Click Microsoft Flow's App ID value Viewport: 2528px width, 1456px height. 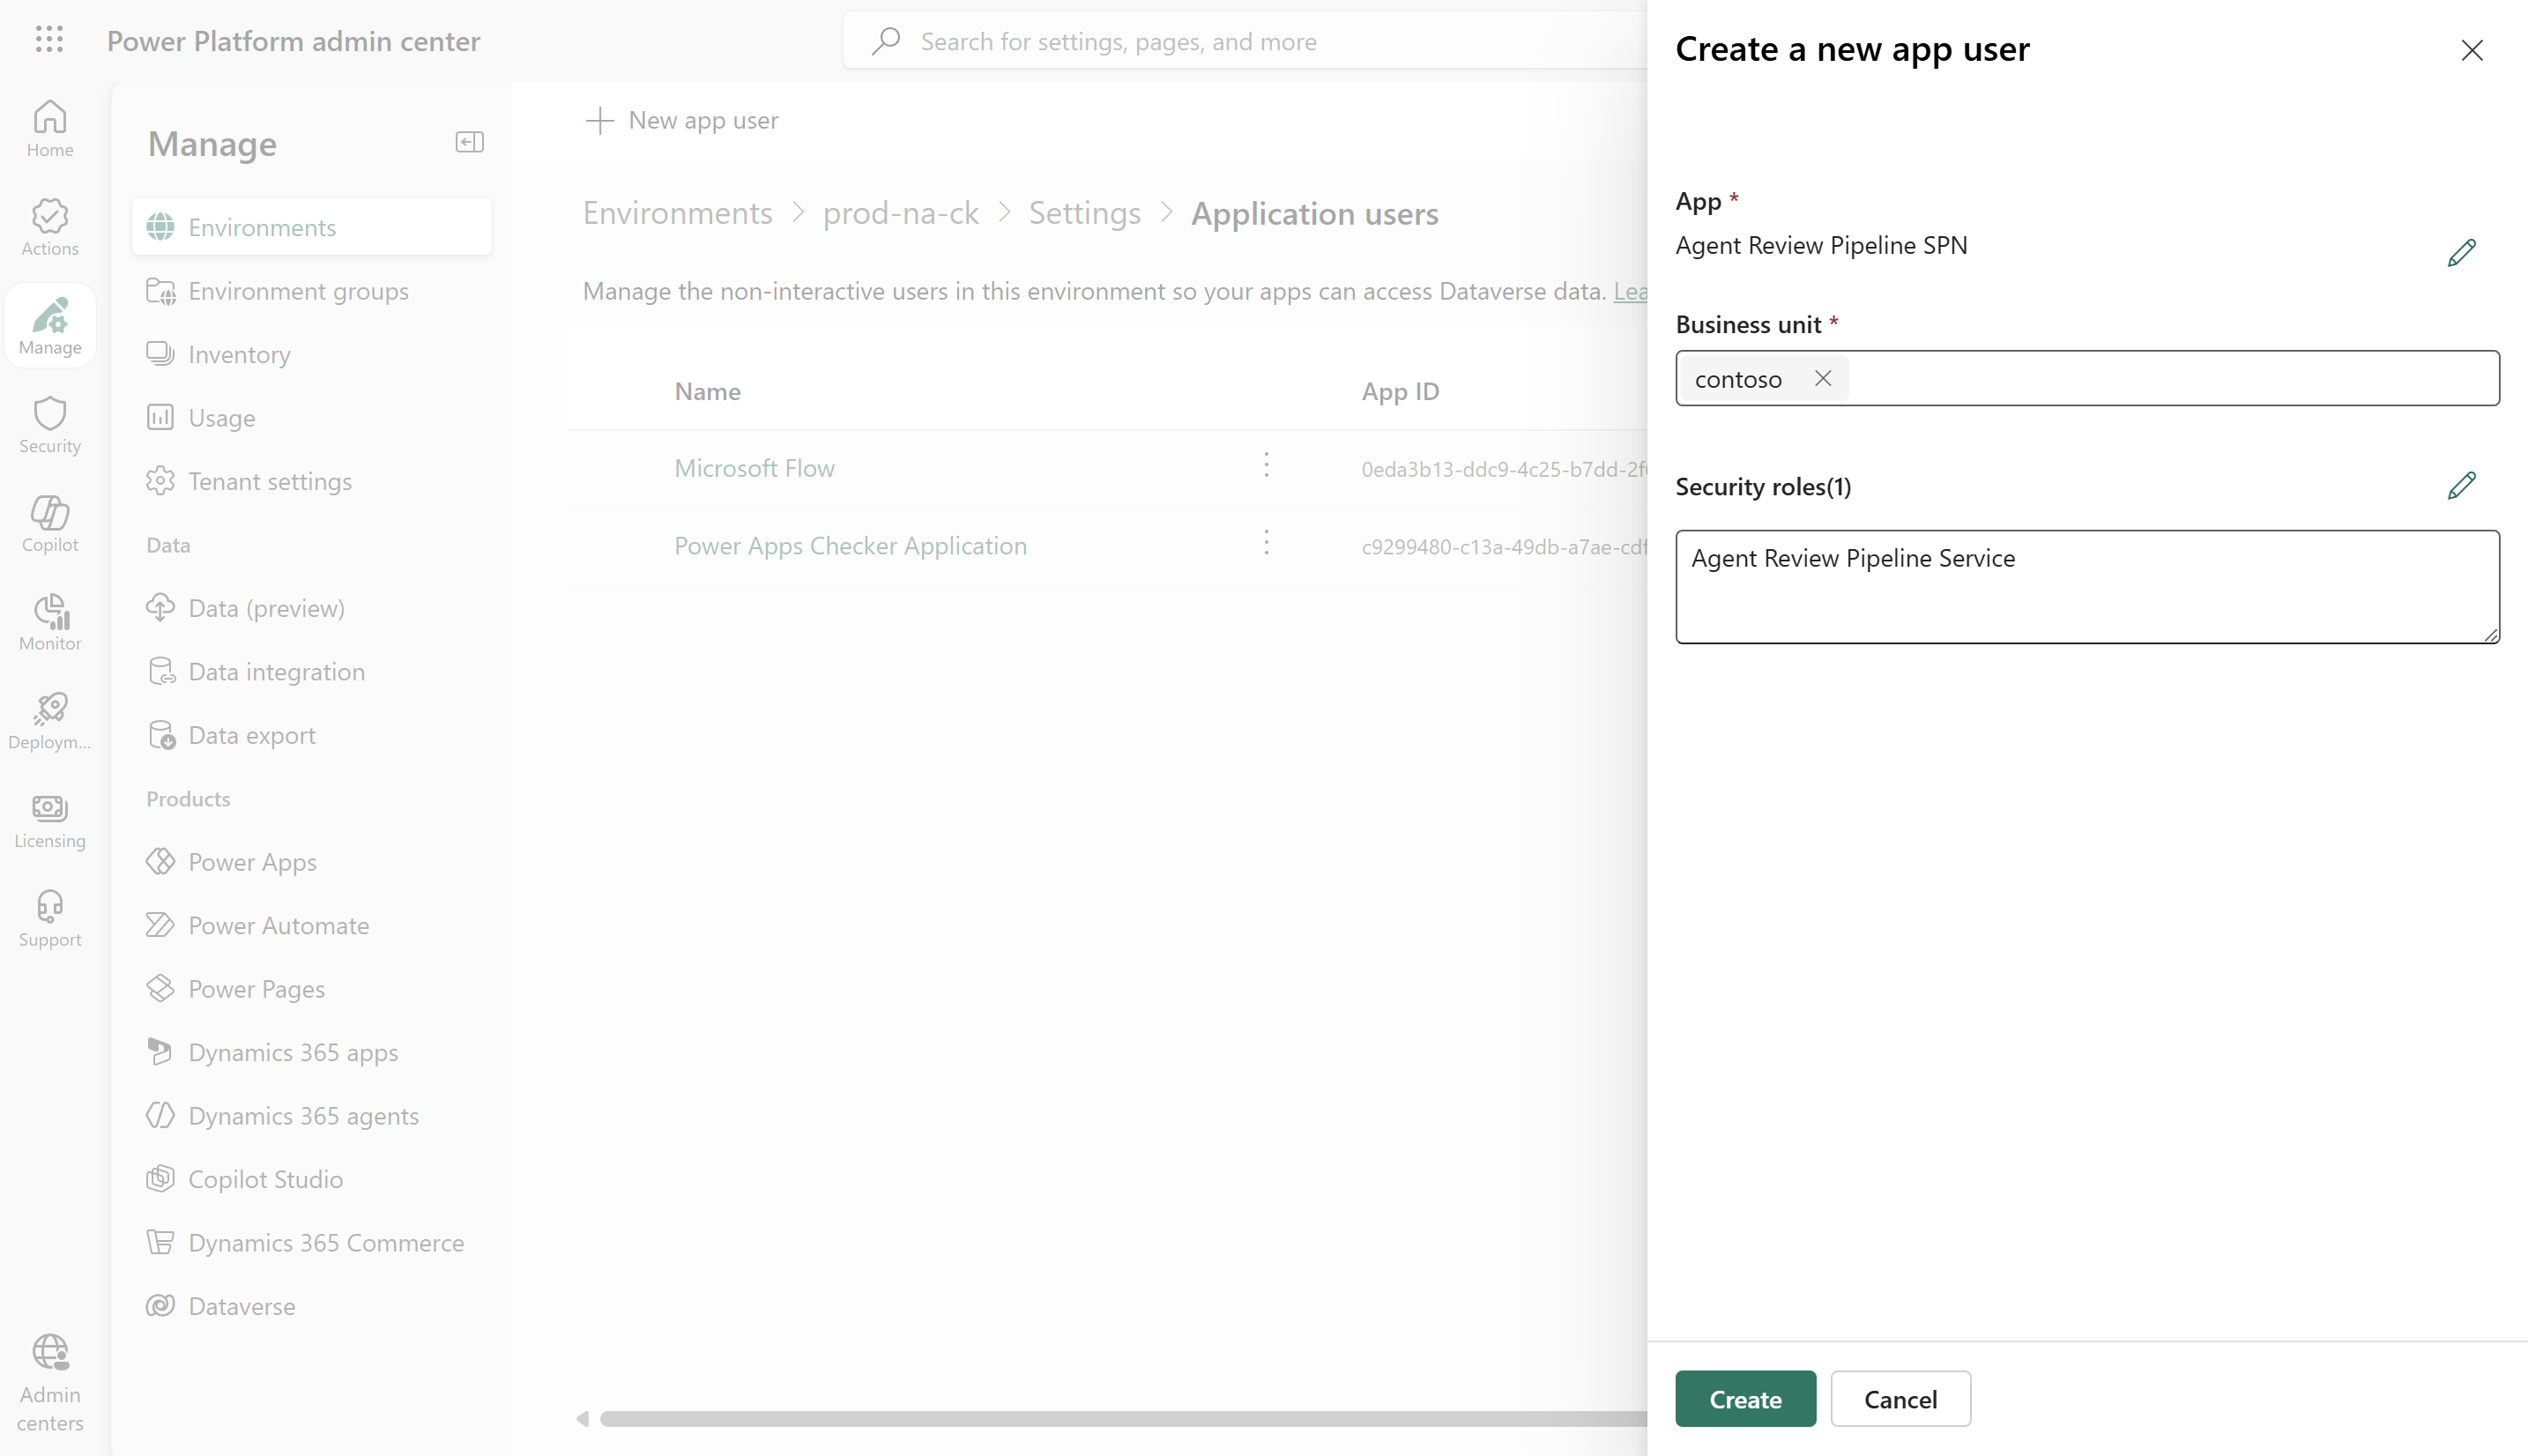pos(1504,469)
